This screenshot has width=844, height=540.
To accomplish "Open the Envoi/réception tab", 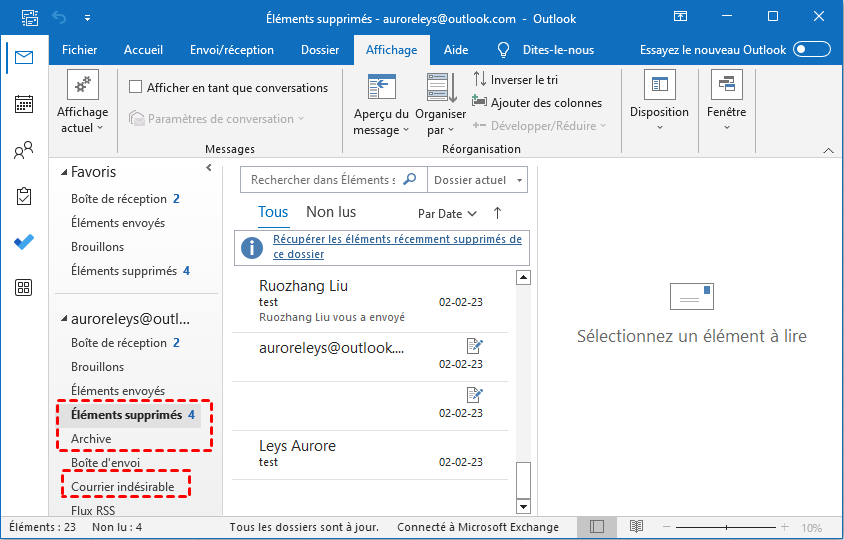I will point(232,50).
